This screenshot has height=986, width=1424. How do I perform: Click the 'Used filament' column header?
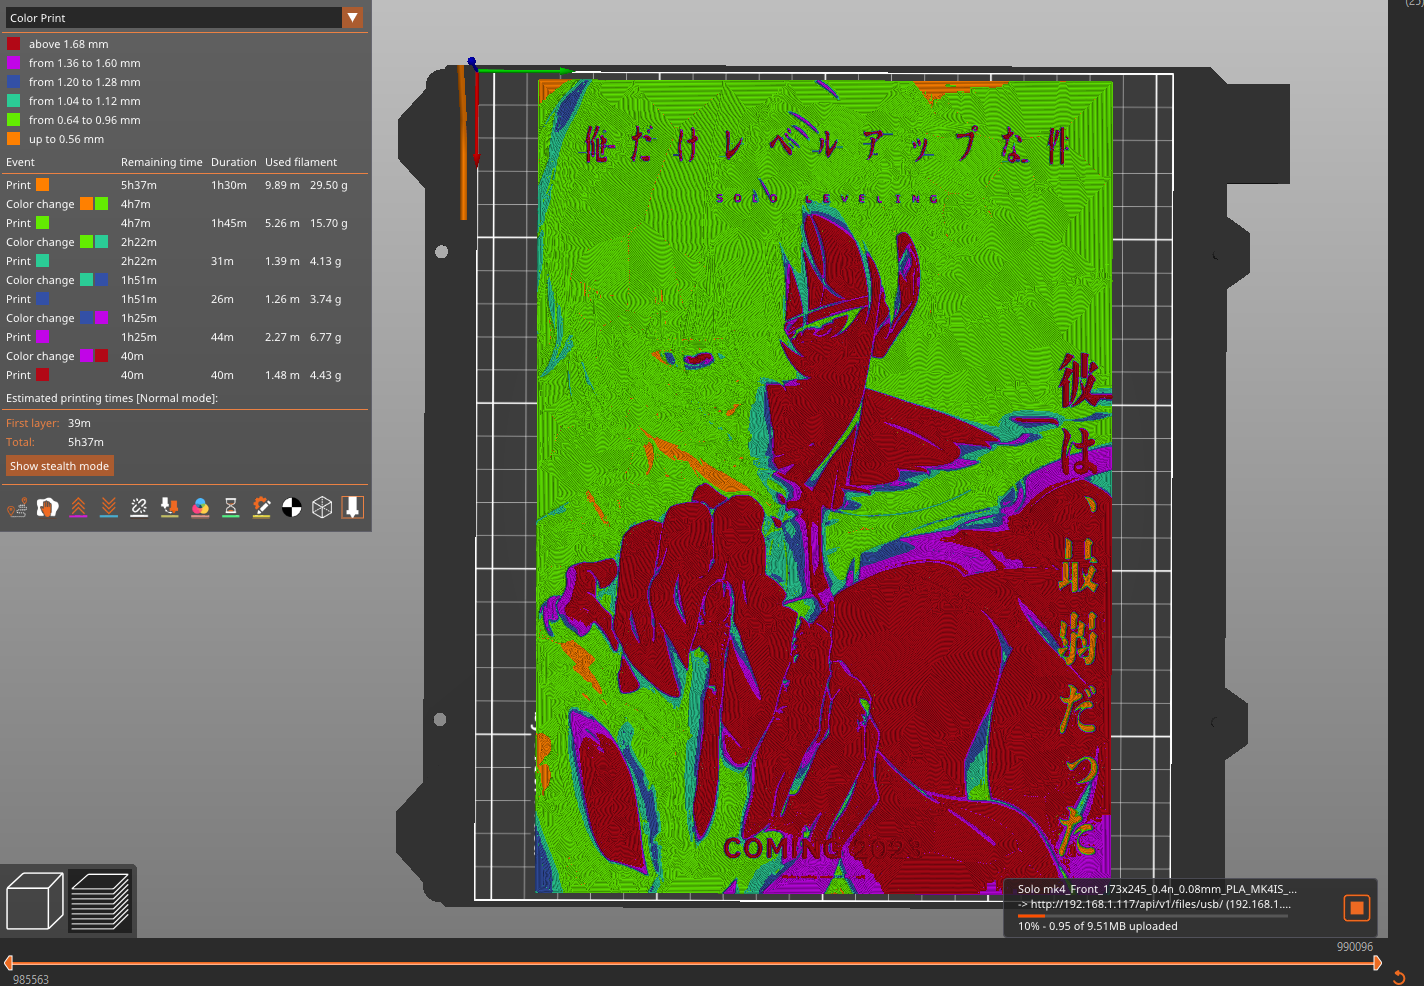tap(301, 162)
